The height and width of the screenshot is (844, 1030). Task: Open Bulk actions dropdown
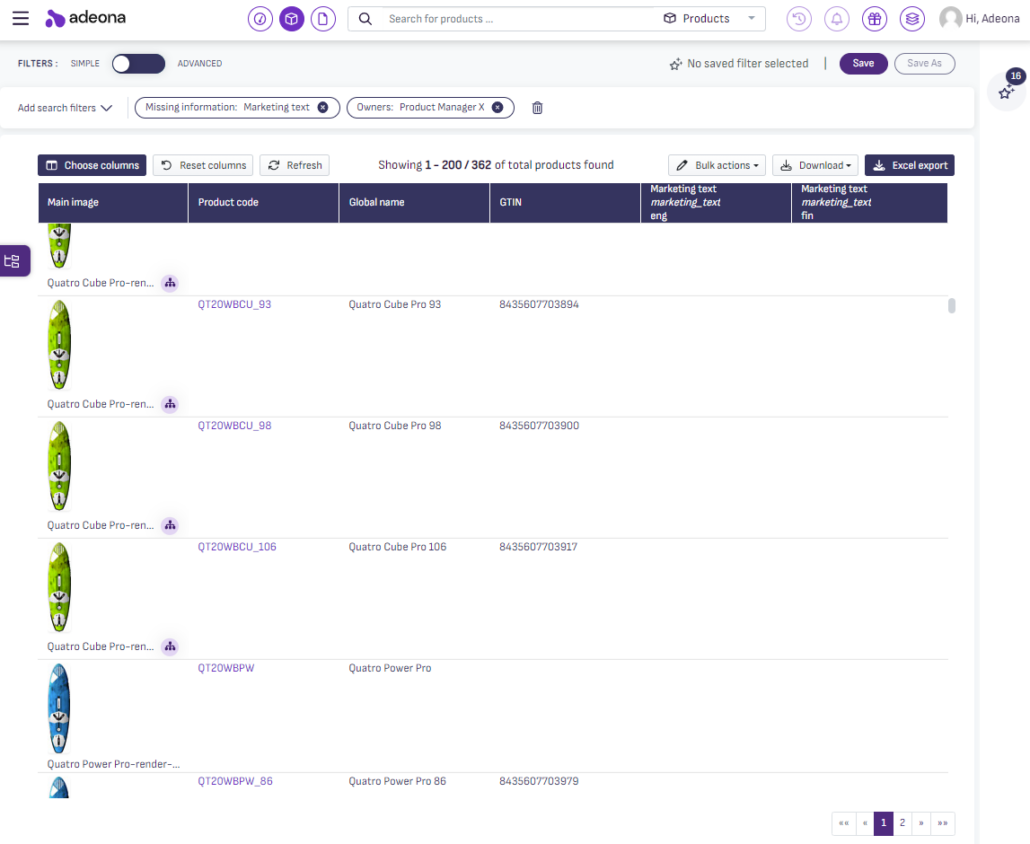[717, 166]
